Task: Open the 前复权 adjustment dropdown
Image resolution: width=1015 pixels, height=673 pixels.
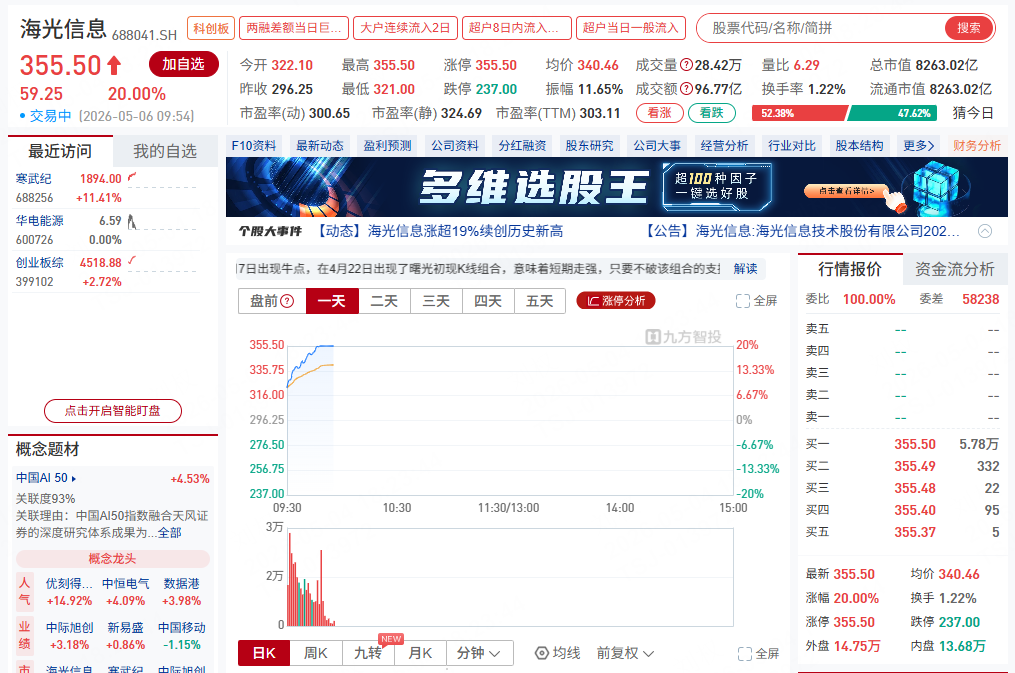Action: (625, 653)
